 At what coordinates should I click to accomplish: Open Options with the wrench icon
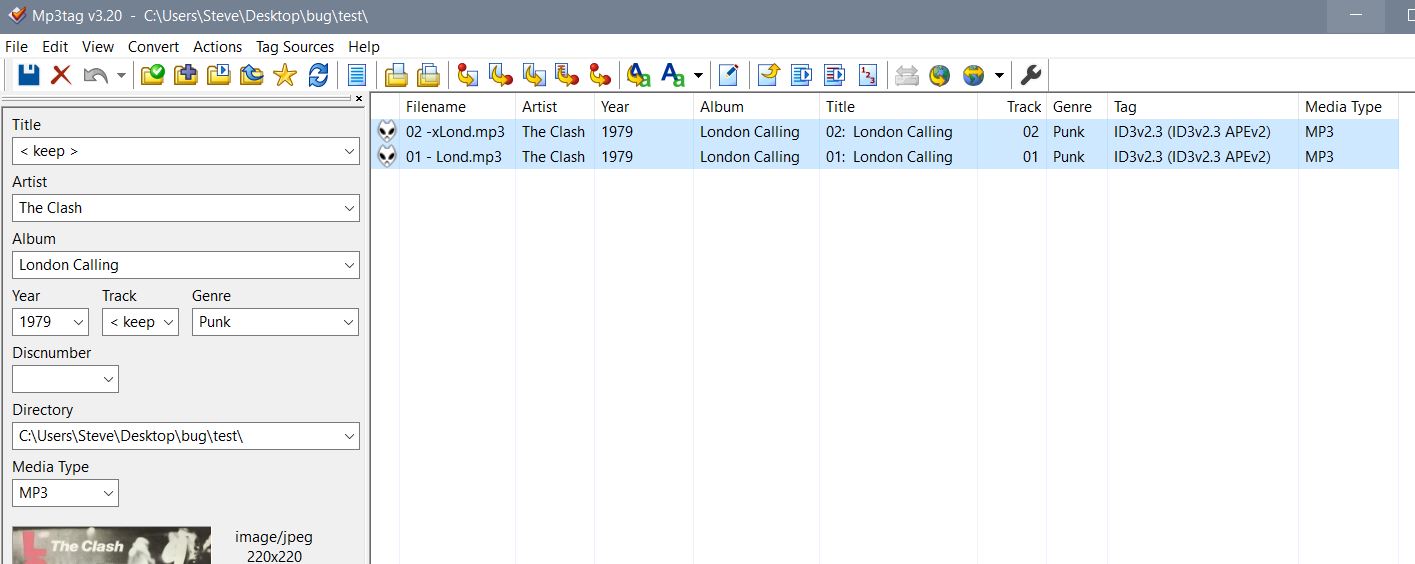1031,75
